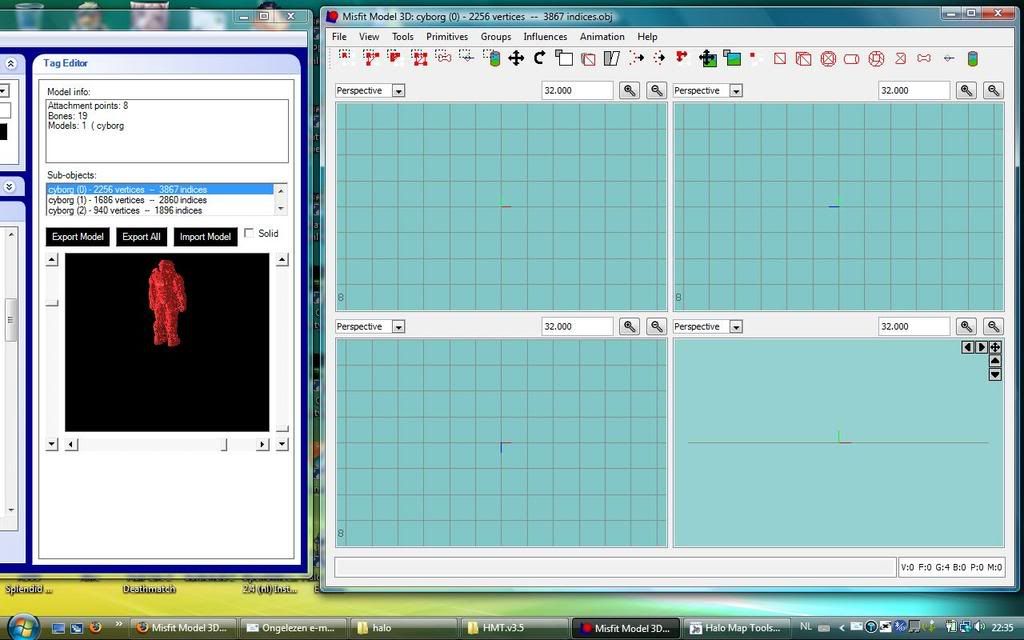Collapse the Tag Editor side panel chevron
Image resolution: width=1024 pixels, height=640 pixels.
pyautogui.click(x=10, y=63)
